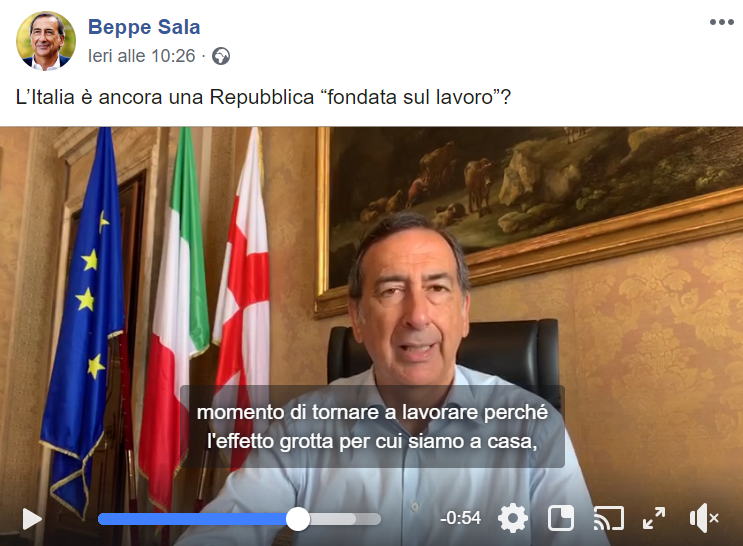Screen dimensions: 743x546
Task: Click the public audience globe icon
Action: [x=221, y=56]
